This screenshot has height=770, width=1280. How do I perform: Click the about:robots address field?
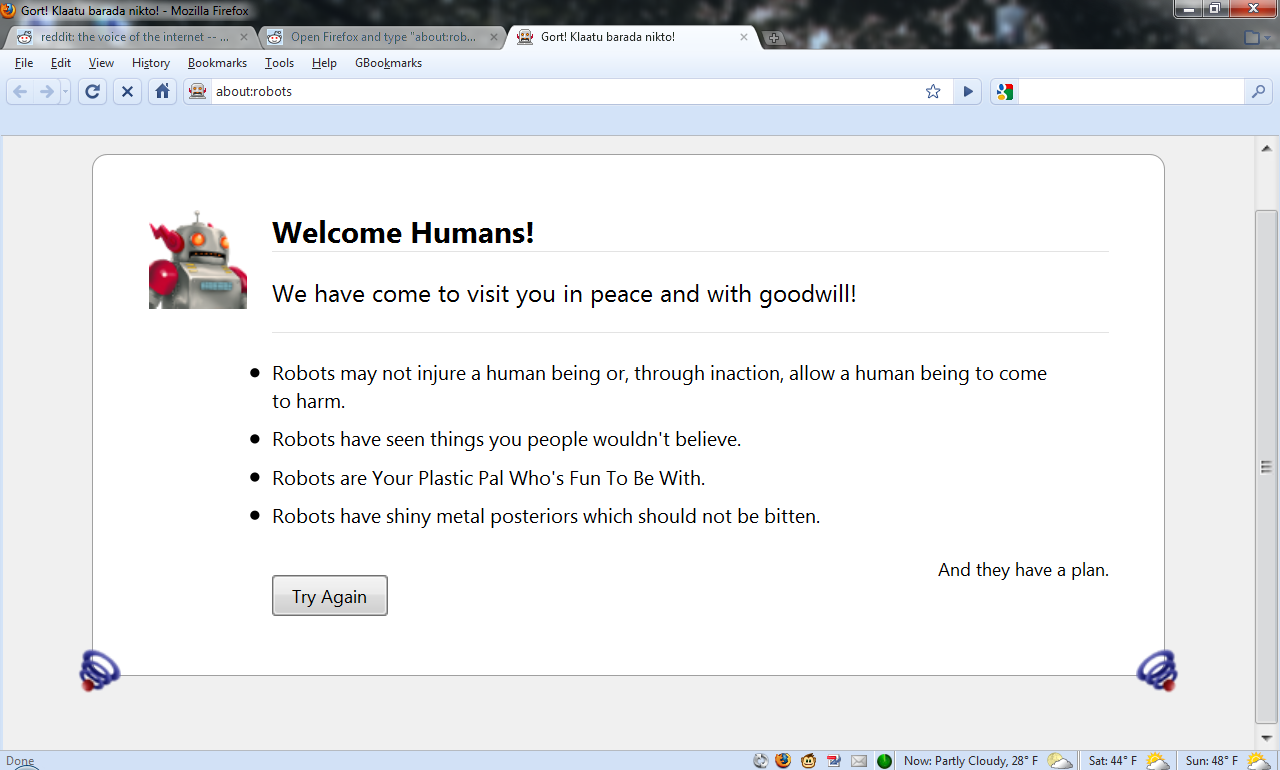pos(560,92)
